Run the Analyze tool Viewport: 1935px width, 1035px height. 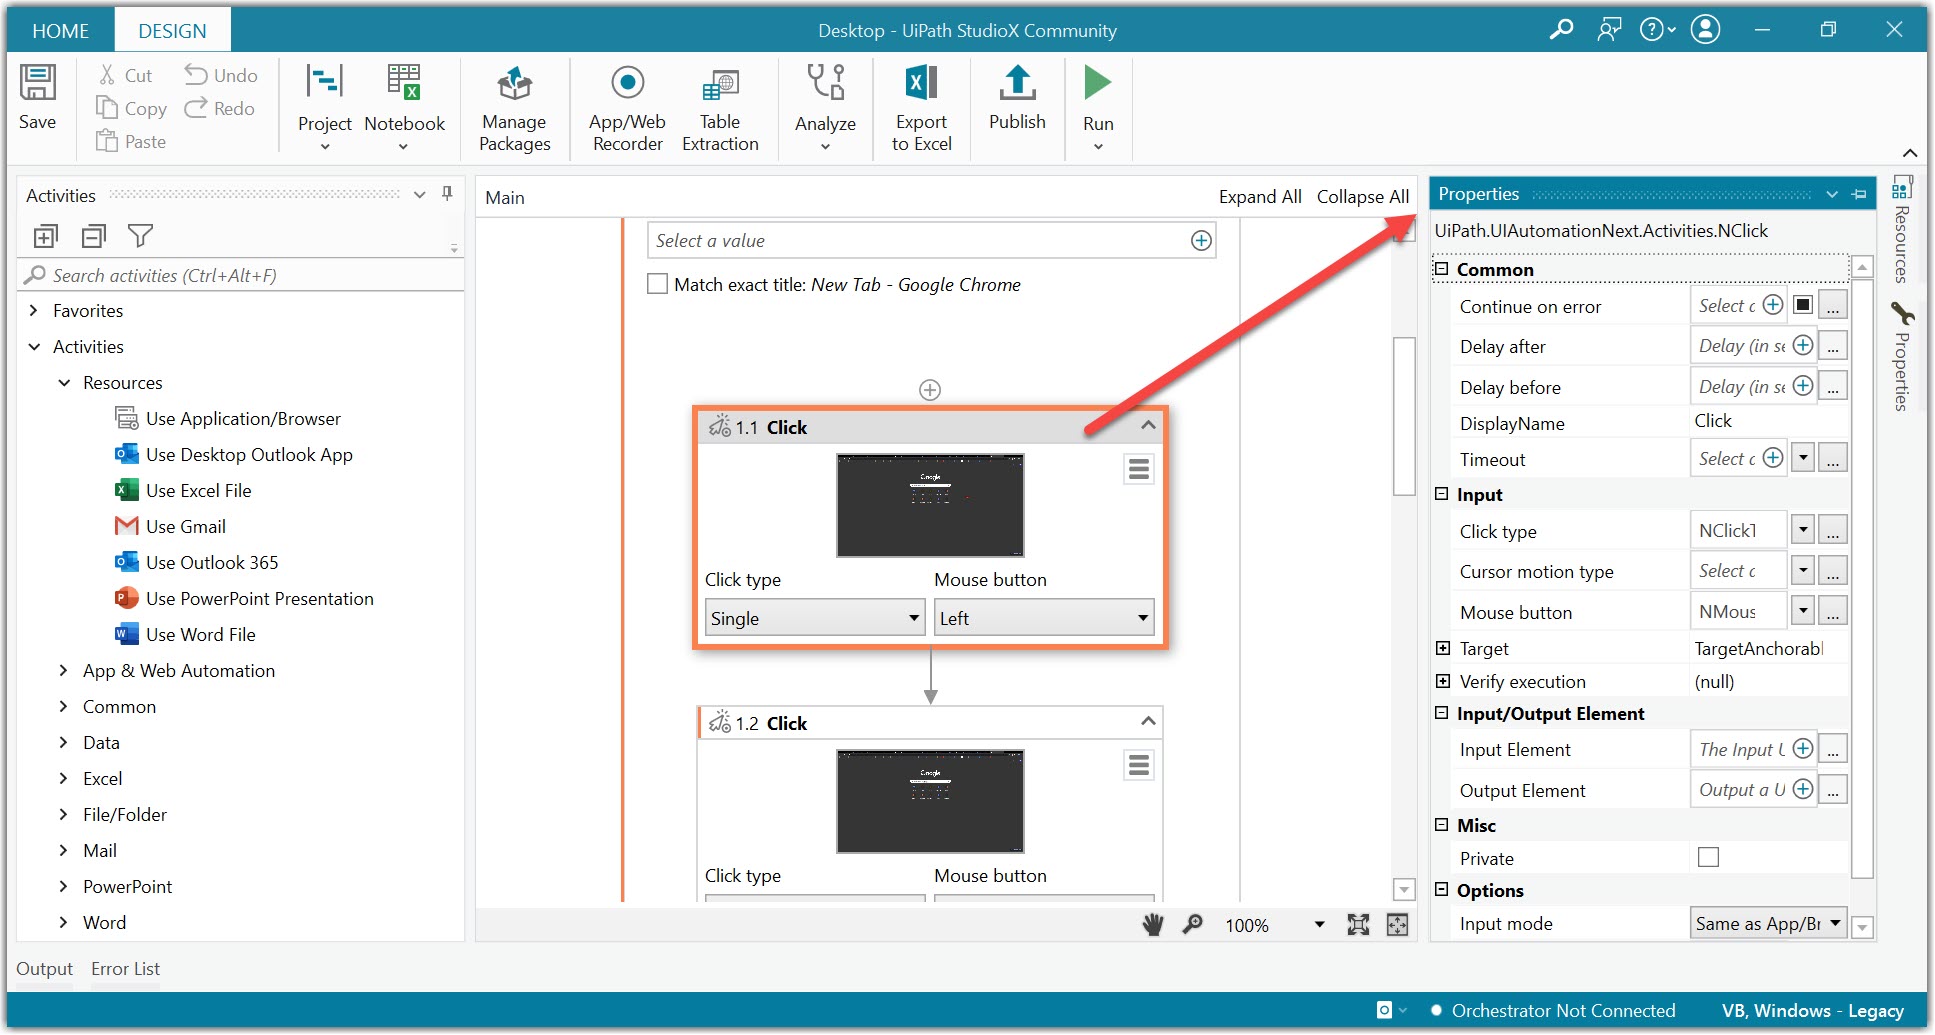(x=825, y=107)
